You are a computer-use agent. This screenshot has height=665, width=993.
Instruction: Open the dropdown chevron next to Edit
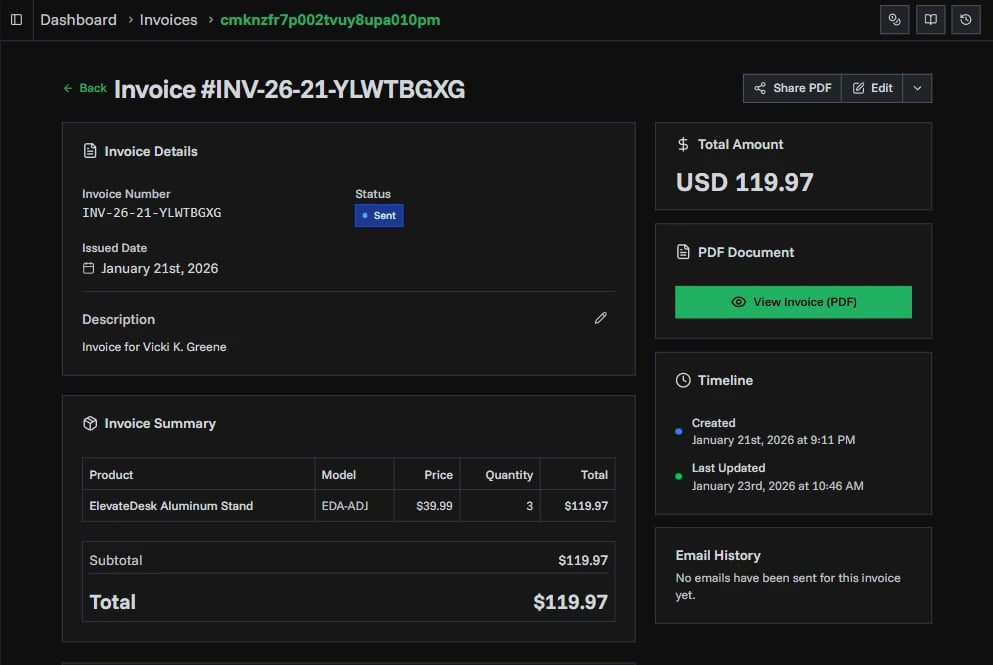pyautogui.click(x=917, y=87)
